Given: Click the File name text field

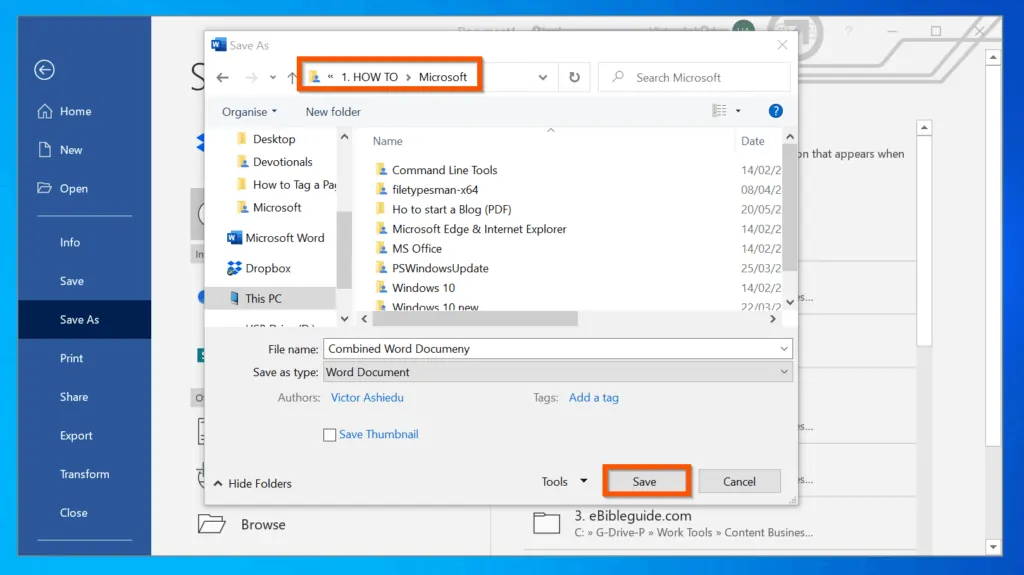Looking at the screenshot, I should [x=550, y=349].
